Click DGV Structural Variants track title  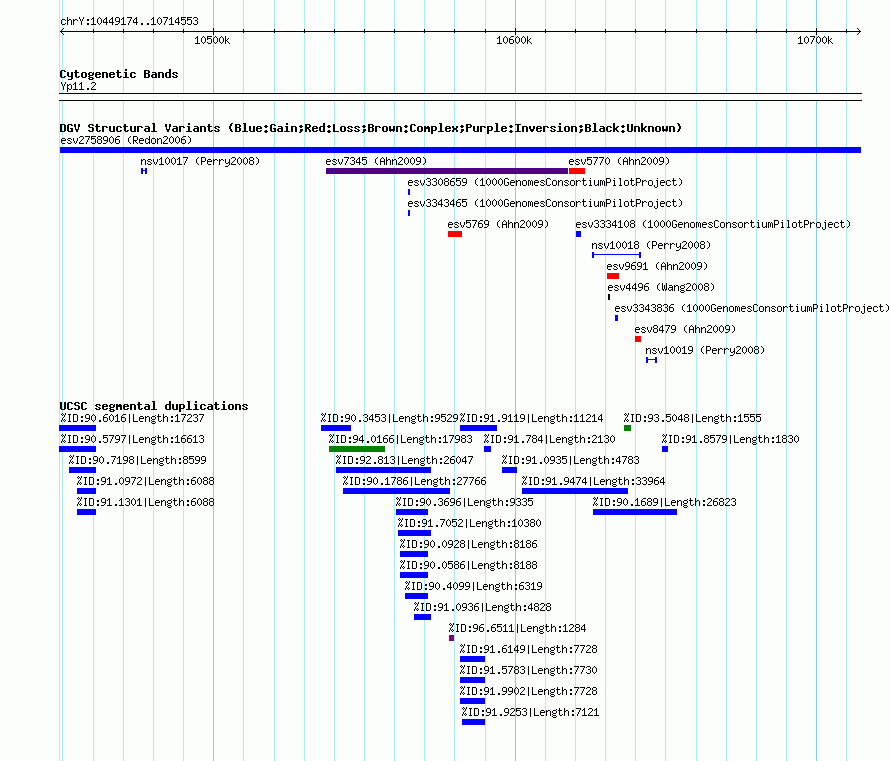click(x=371, y=128)
